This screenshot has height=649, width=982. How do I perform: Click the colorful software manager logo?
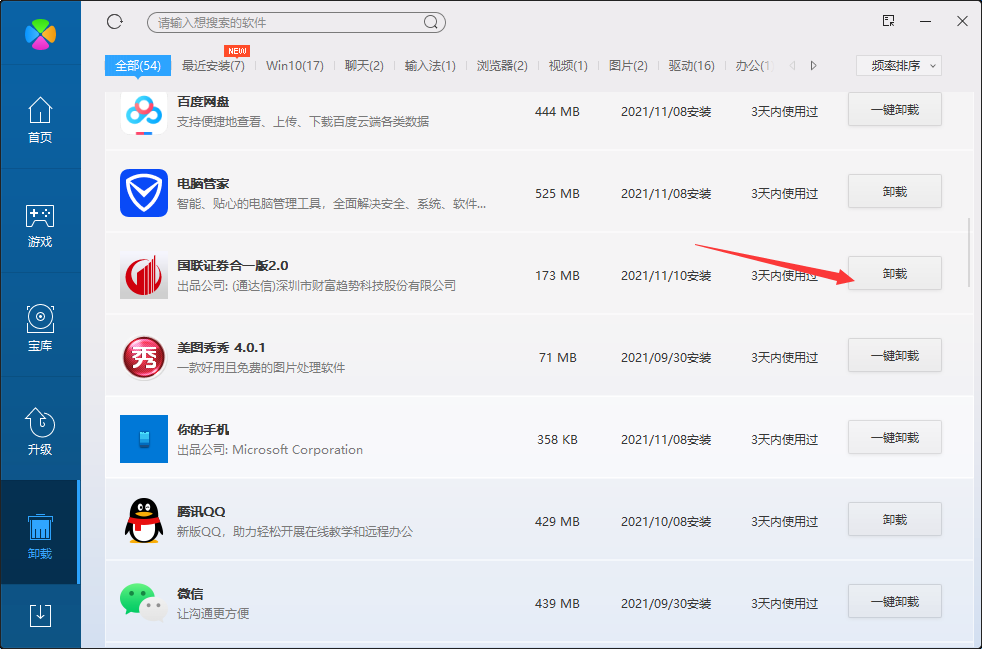pos(40,33)
